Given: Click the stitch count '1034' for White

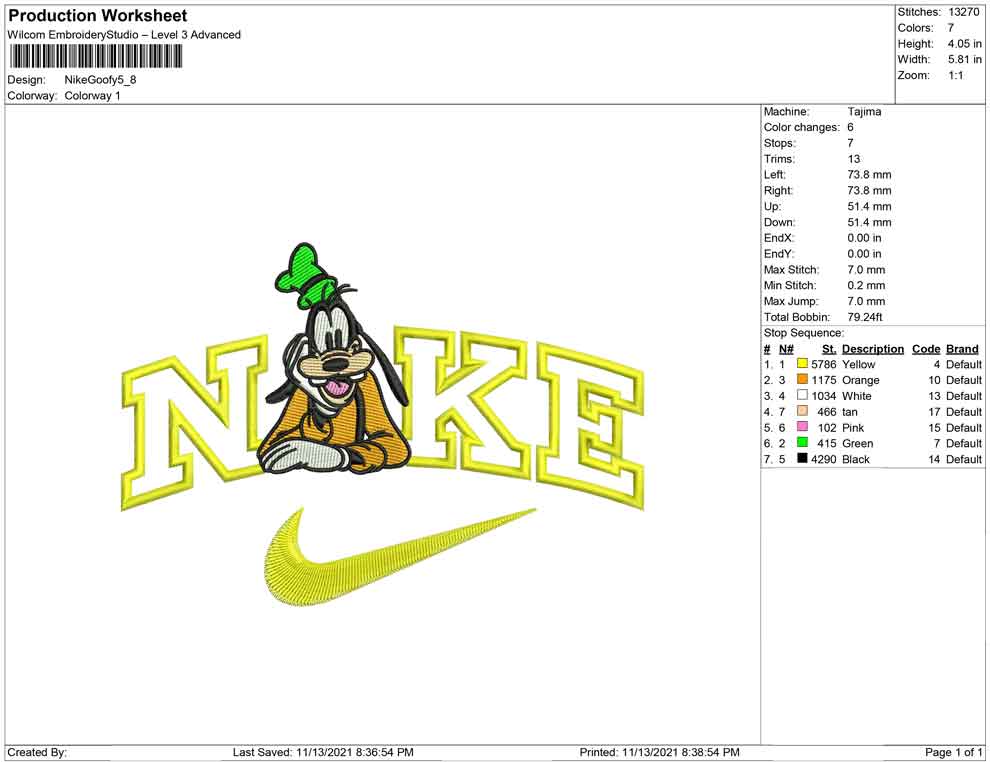Looking at the screenshot, I should coord(824,396).
